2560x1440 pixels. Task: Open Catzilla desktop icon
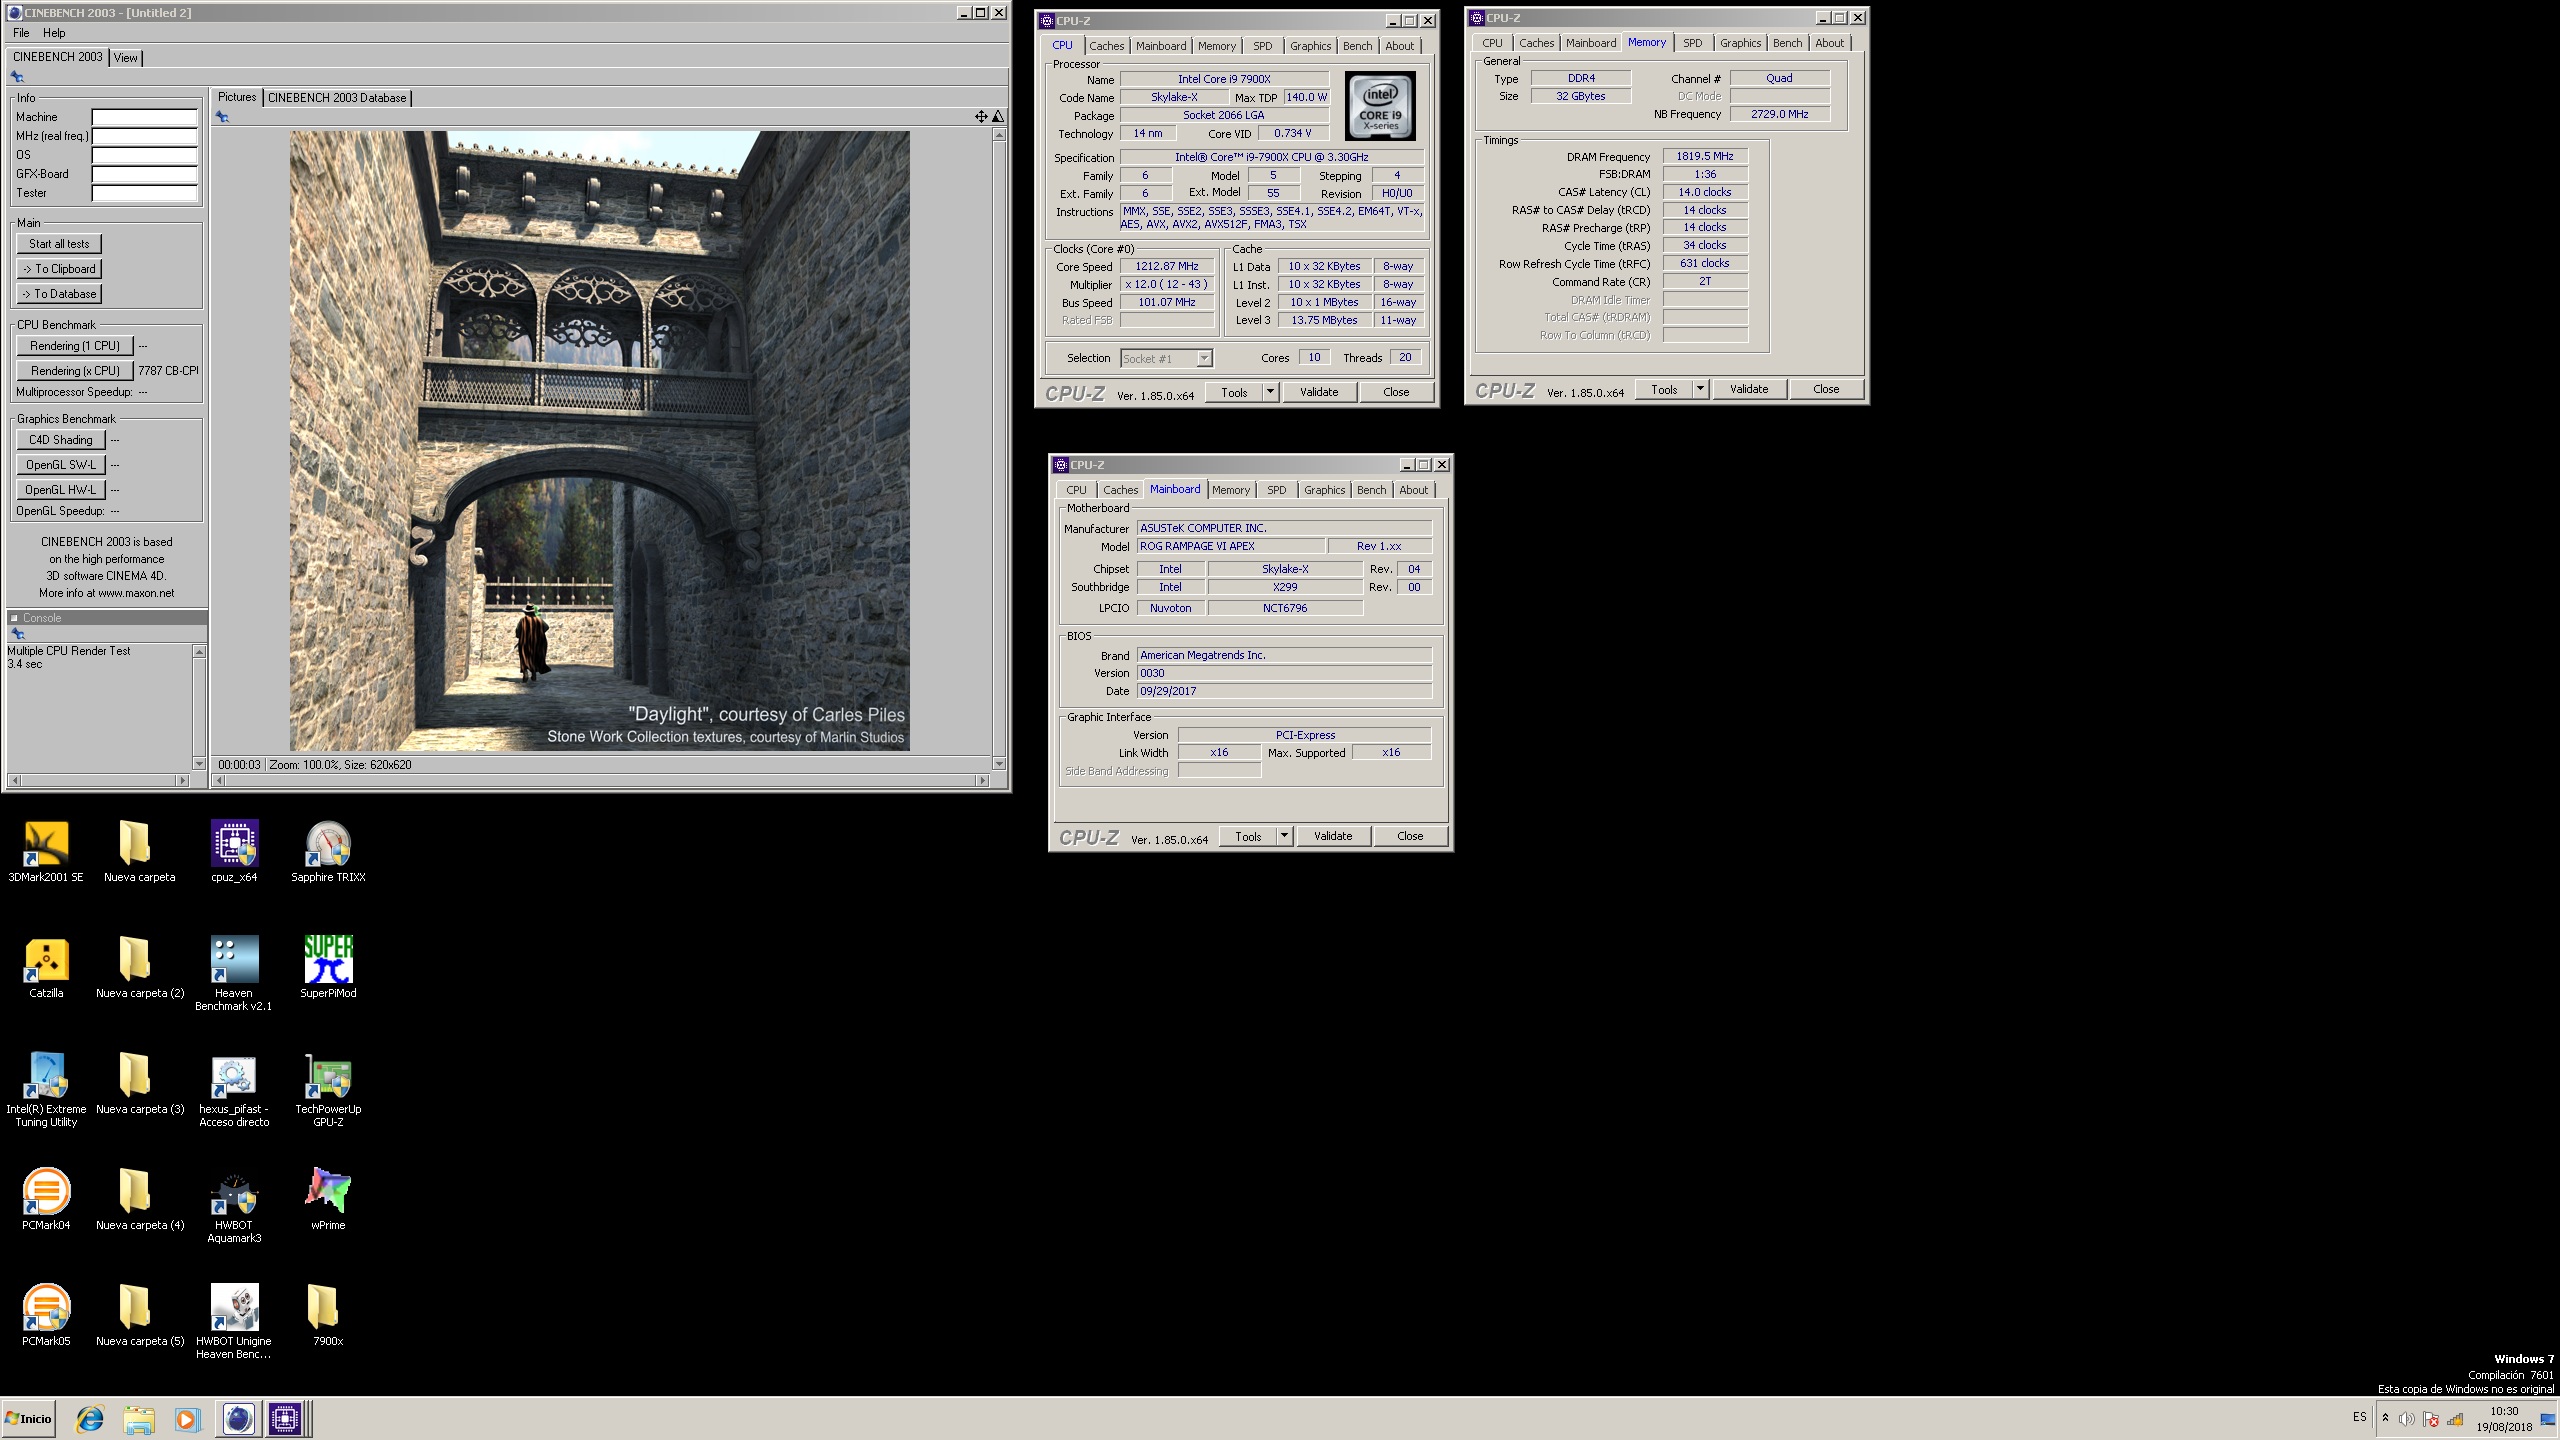(46, 967)
